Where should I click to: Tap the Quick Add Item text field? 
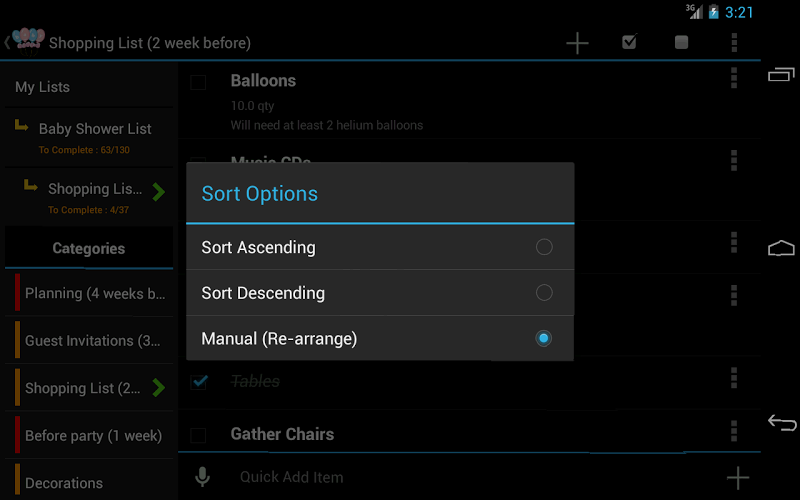pos(460,477)
